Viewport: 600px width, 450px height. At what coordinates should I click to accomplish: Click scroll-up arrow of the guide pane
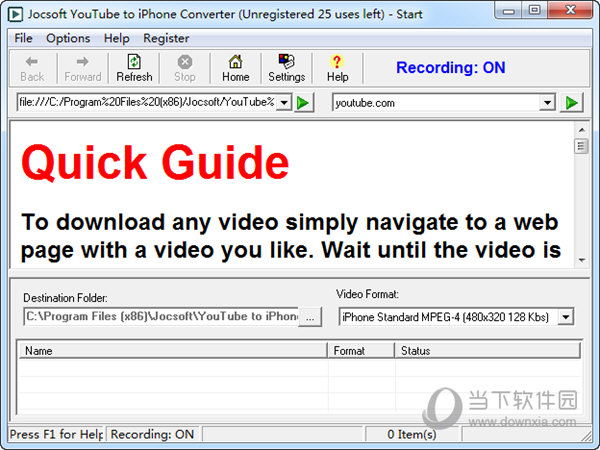(582, 130)
